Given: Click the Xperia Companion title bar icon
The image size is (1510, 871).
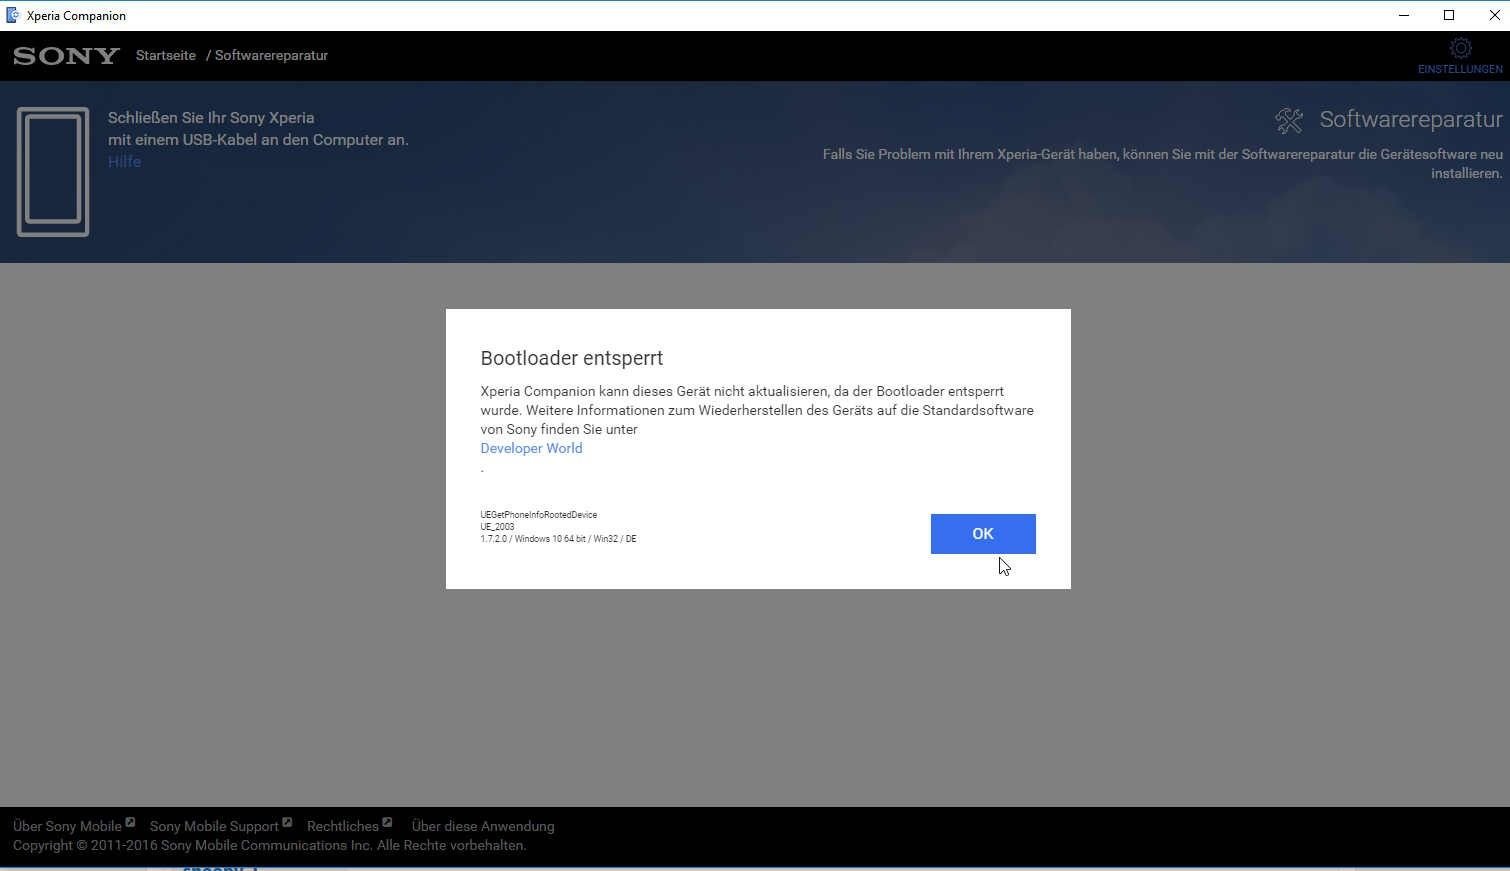Looking at the screenshot, I should [13, 15].
